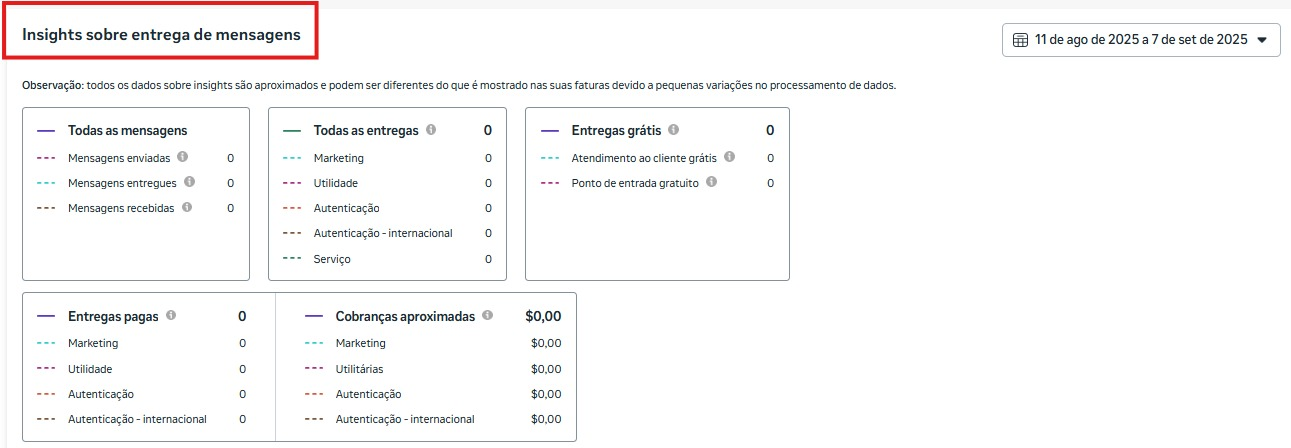Toggle Utilidade series under Entregas pagas

tap(90, 369)
